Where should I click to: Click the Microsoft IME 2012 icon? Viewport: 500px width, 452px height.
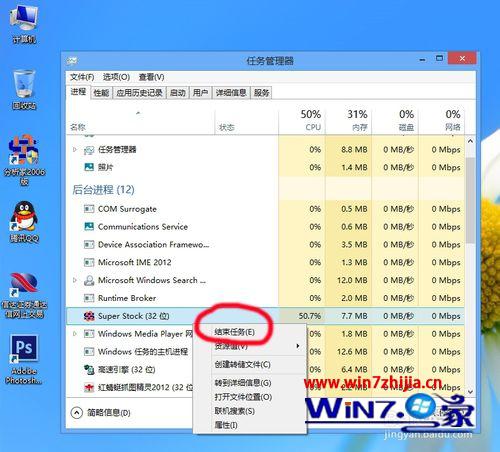[x=89, y=262]
